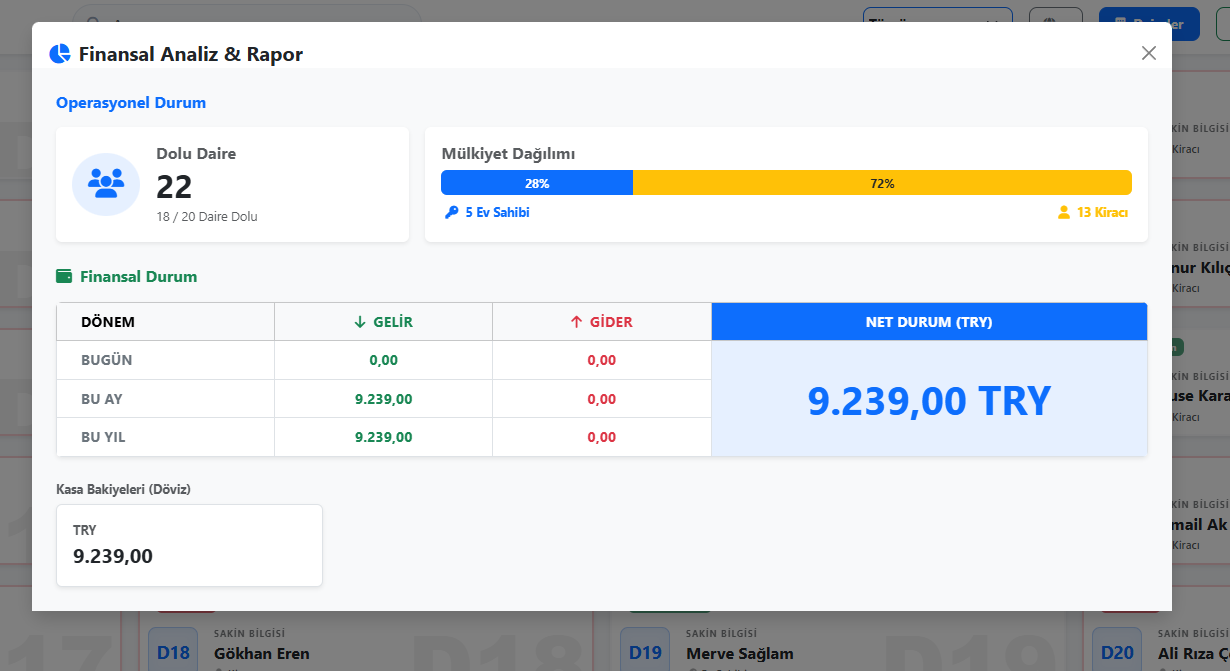The width and height of the screenshot is (1230, 671).
Task: Click the person icon beside 13 Kiracı
Action: pyautogui.click(x=1064, y=213)
